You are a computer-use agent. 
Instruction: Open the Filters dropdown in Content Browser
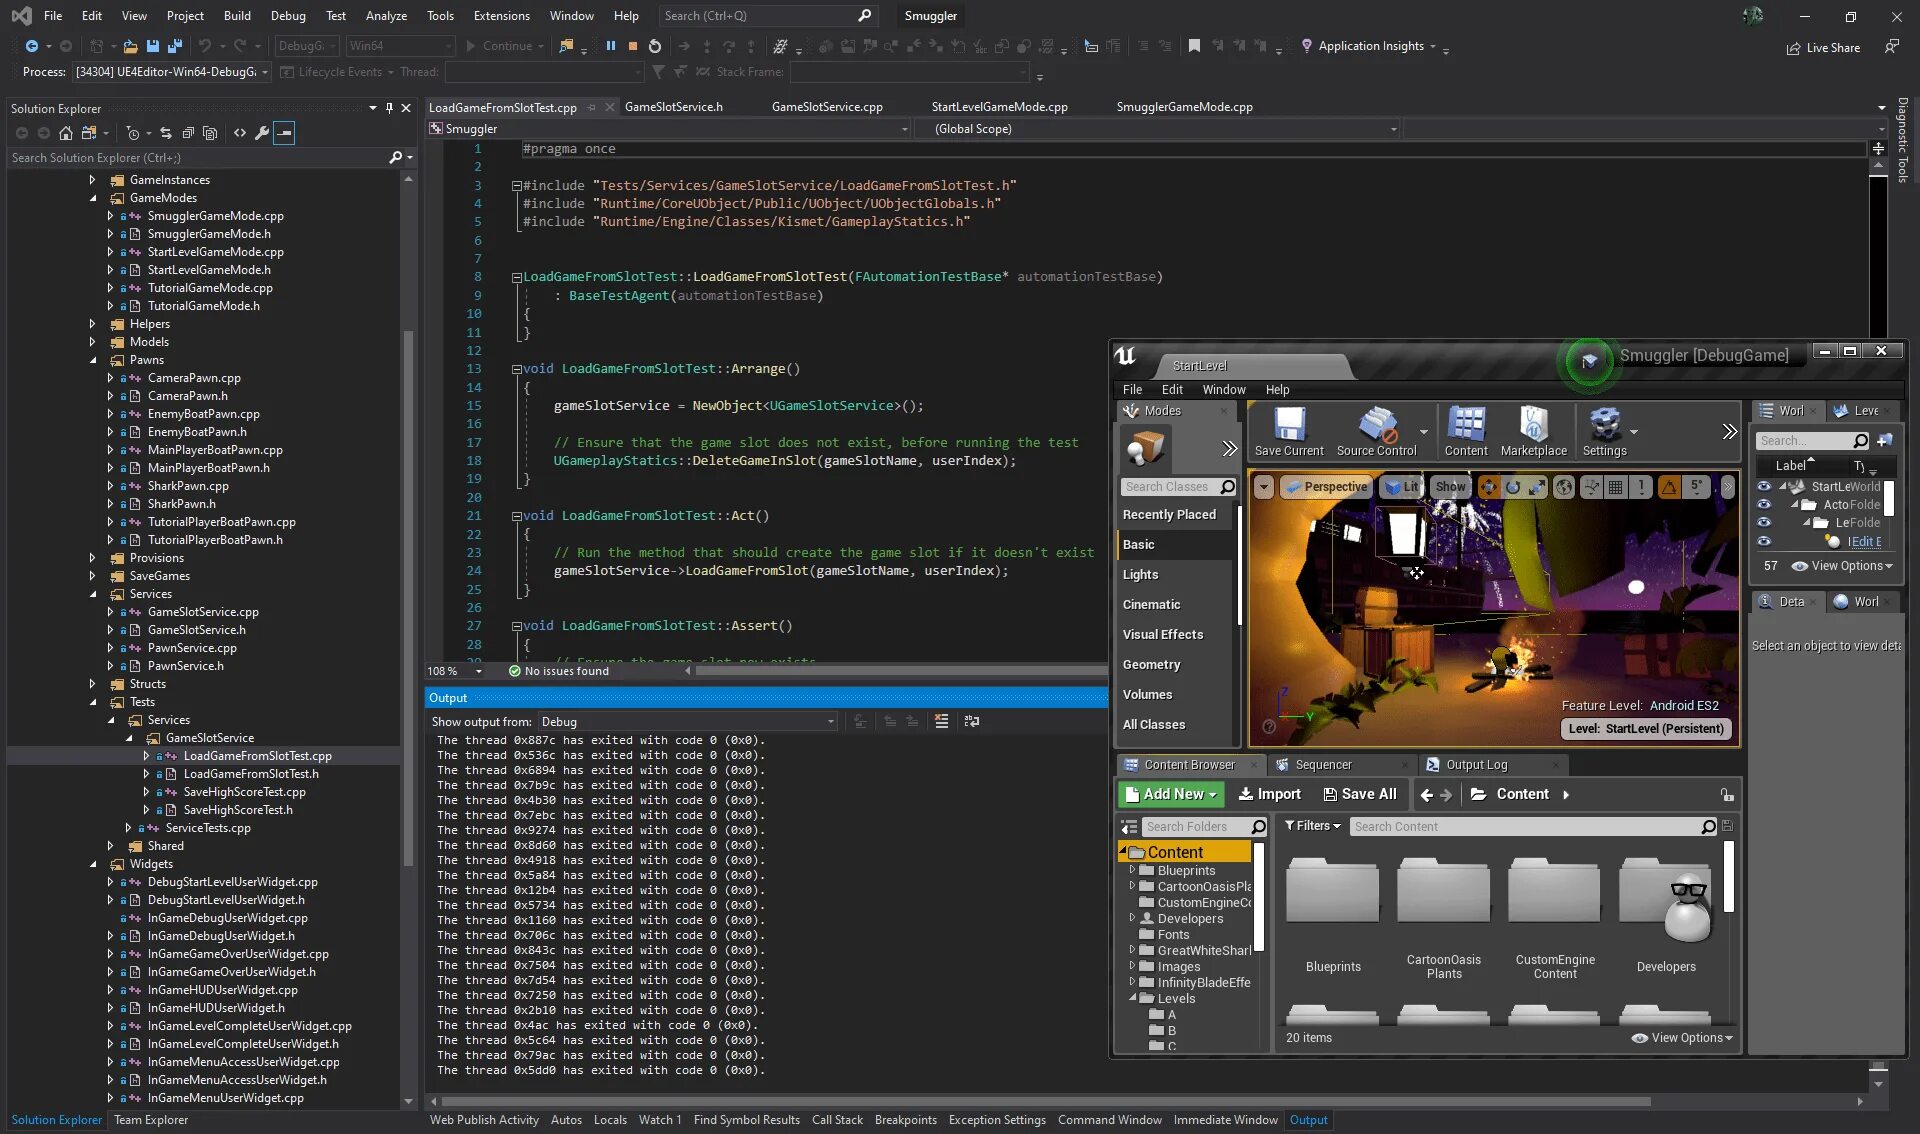point(1311,826)
